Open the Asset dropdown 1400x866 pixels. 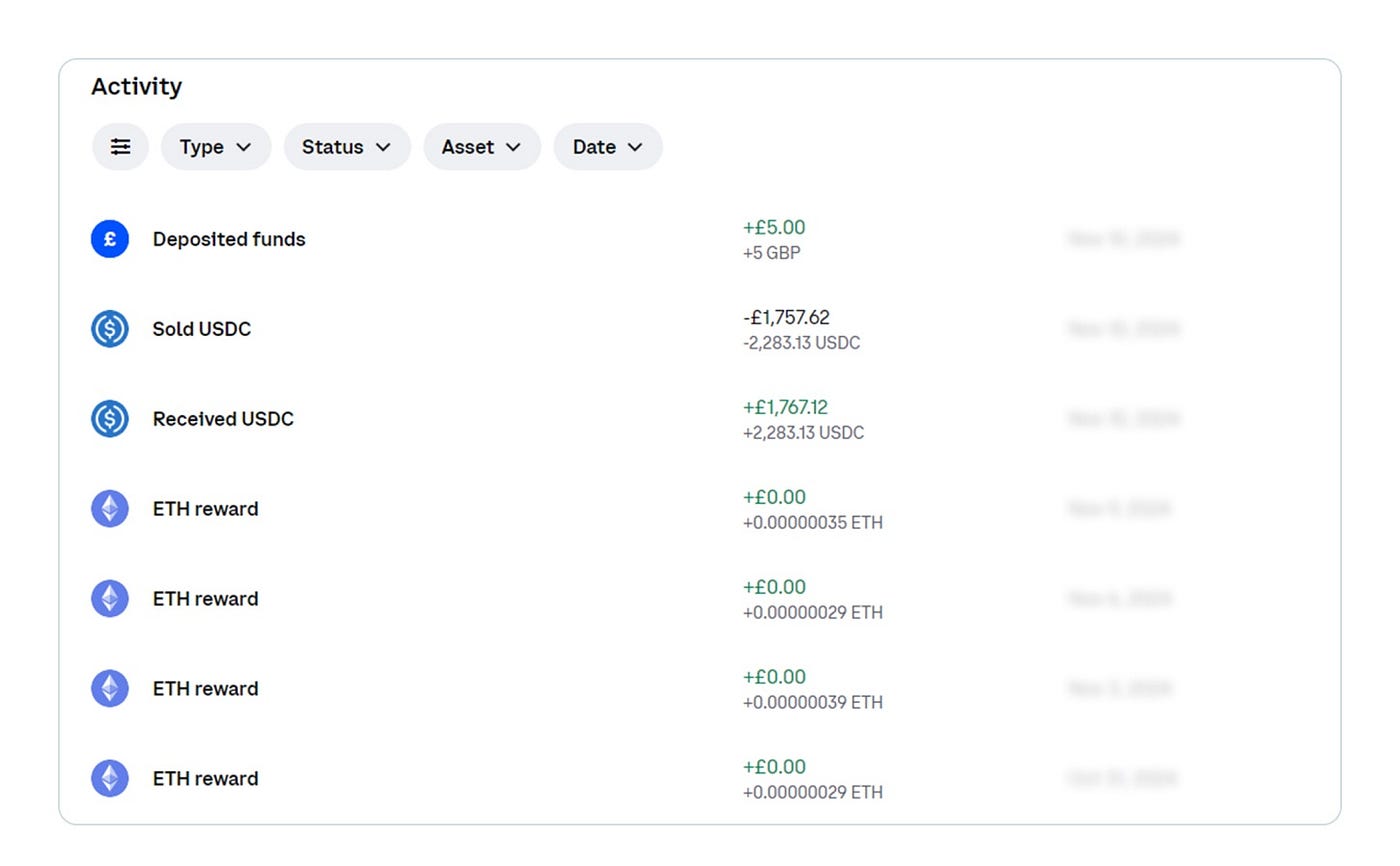[482, 146]
